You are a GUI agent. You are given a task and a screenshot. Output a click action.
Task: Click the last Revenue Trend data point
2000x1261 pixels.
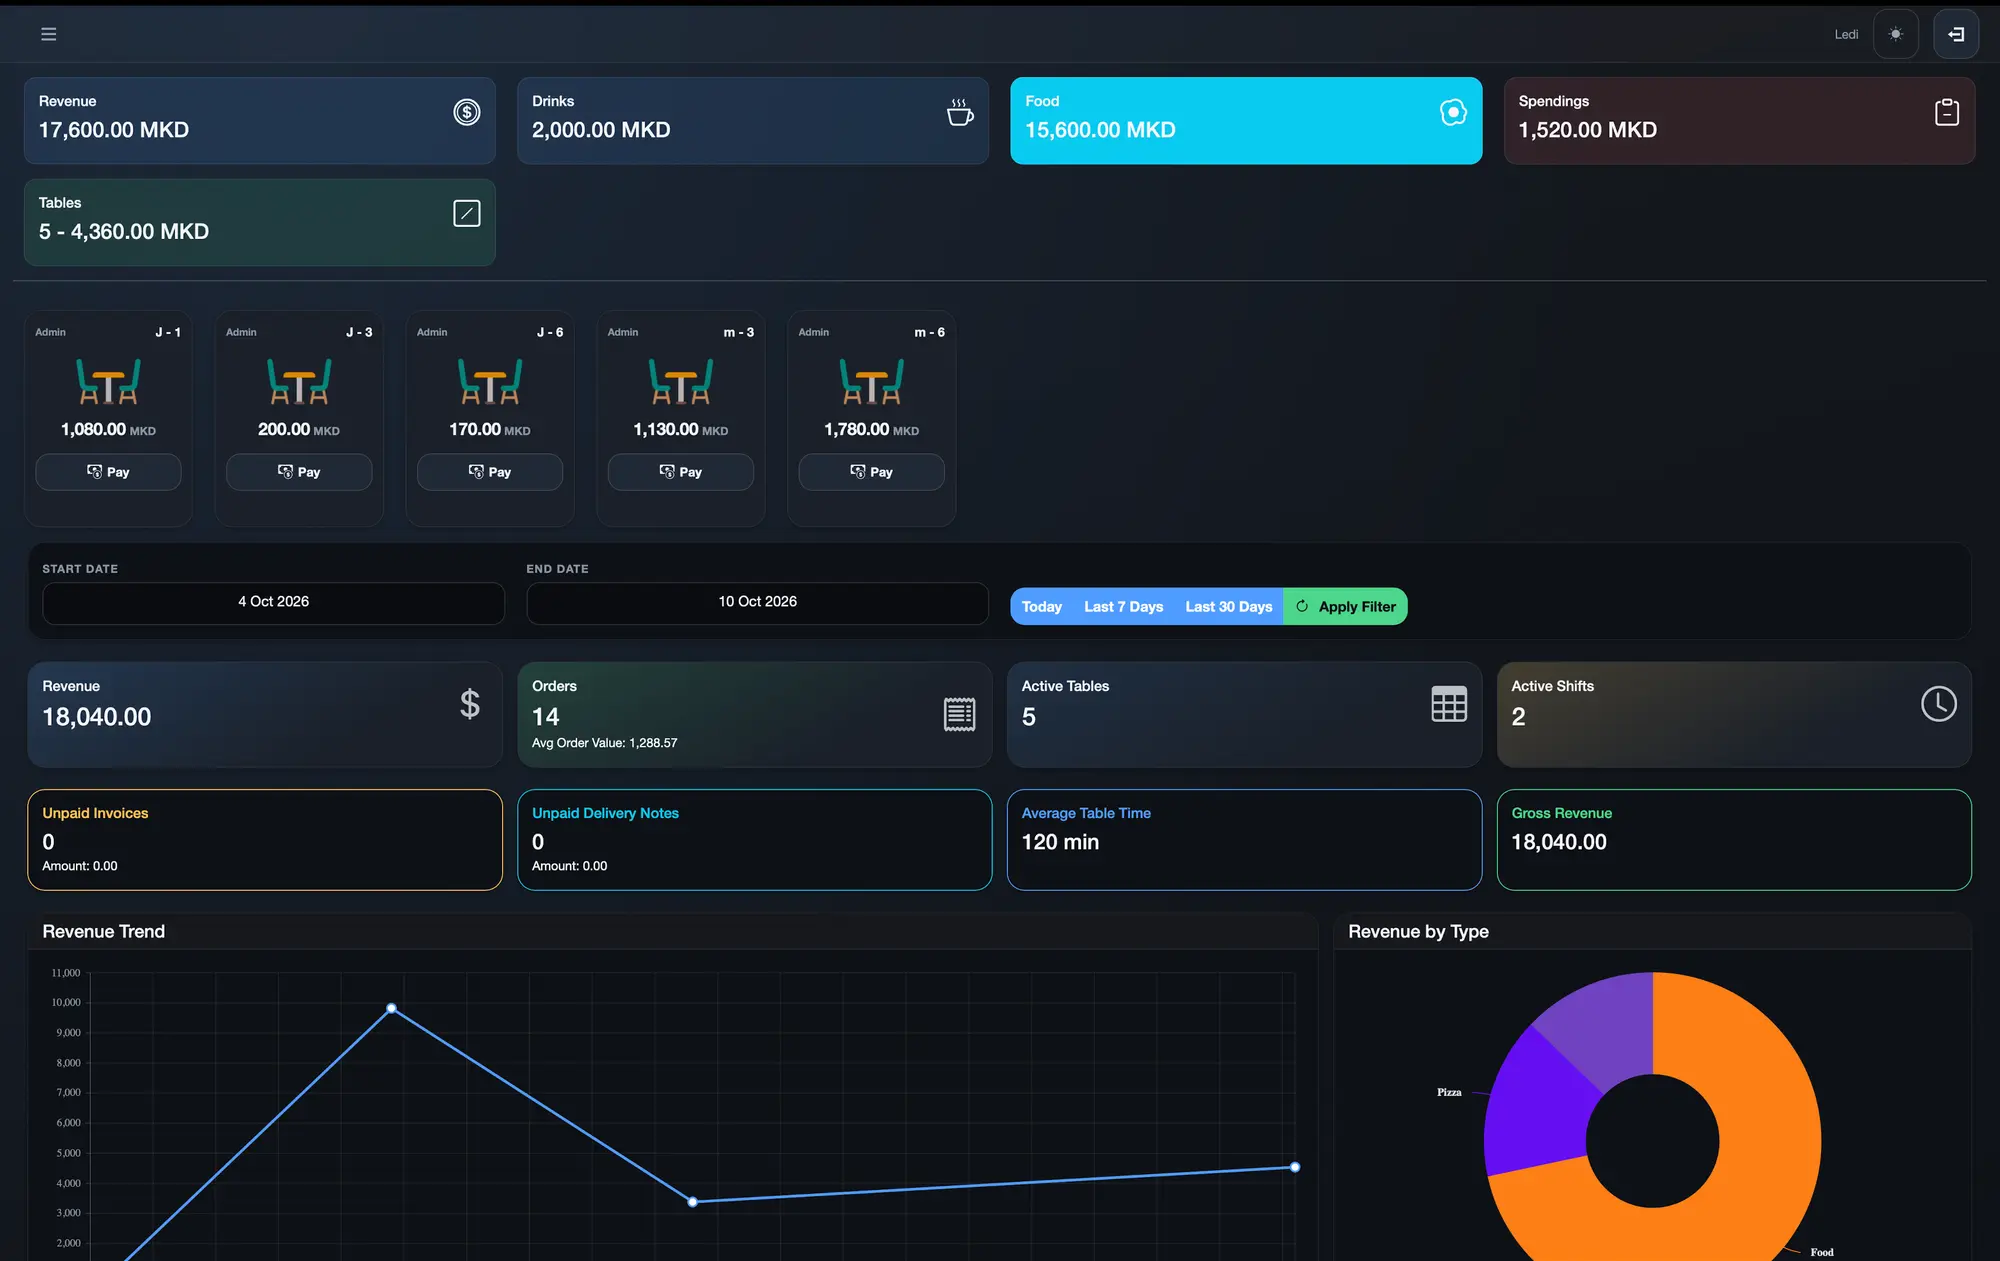coord(1295,1167)
